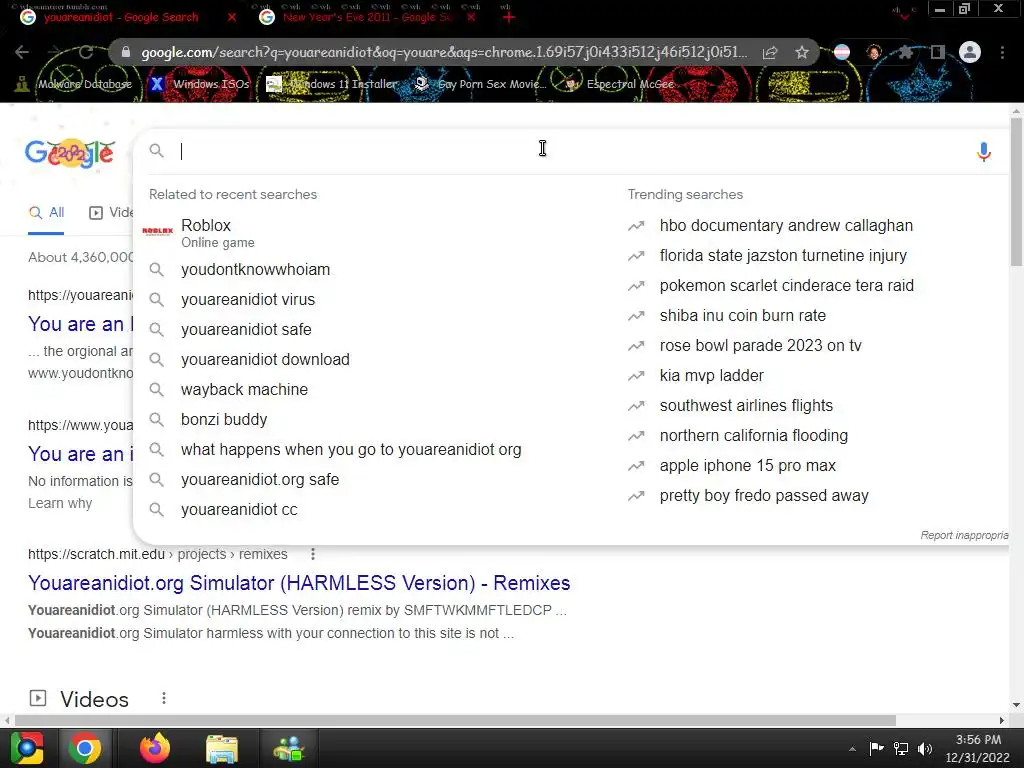The width and height of the screenshot is (1024, 768).
Task: Select trending pretty boy fredo passed away
Action: click(763, 496)
